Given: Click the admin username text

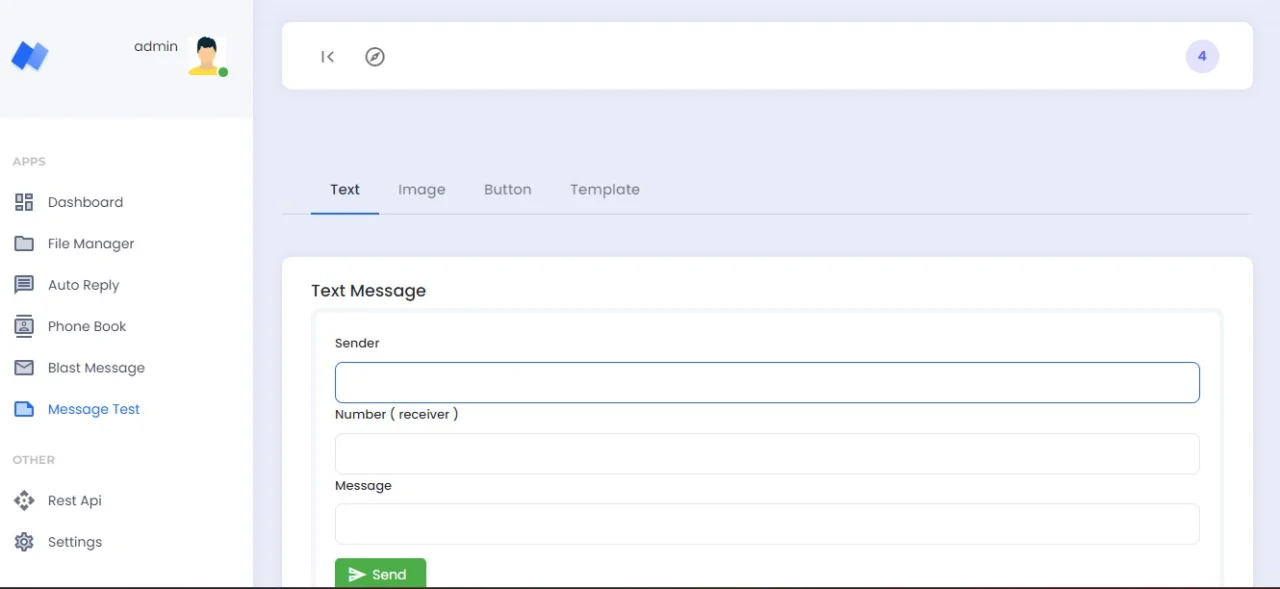Looking at the screenshot, I should [x=156, y=46].
